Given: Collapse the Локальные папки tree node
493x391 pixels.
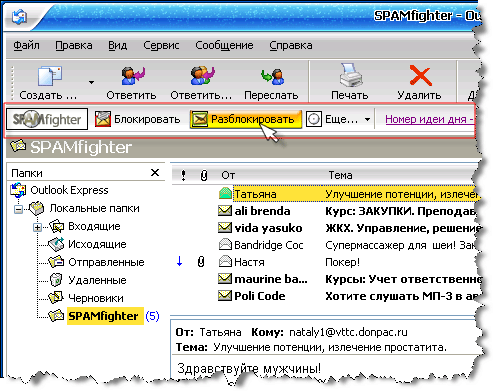Looking at the screenshot, I should [19, 210].
